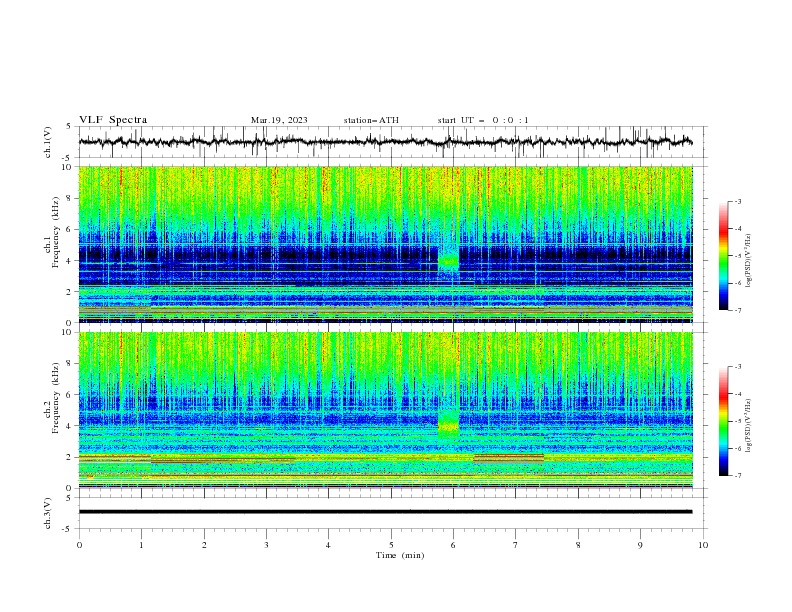This screenshot has width=792, height=612.
Task: Click the "ch.1(V)" axis label
Action: [x=48, y=142]
